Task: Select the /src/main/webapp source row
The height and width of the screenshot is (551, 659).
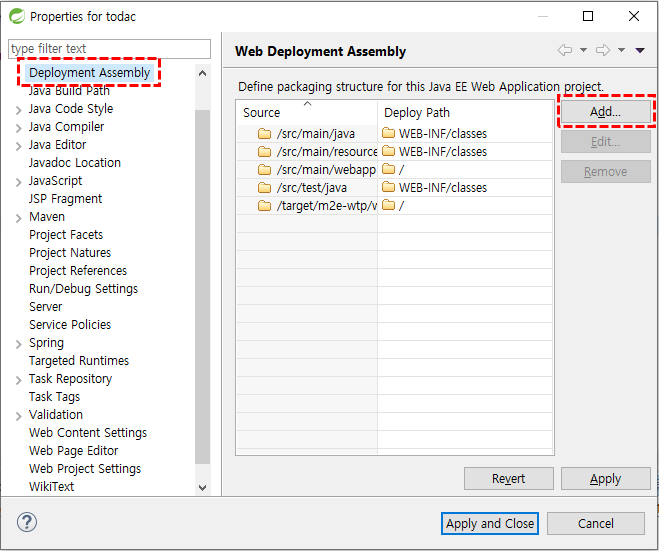Action: click(x=307, y=169)
